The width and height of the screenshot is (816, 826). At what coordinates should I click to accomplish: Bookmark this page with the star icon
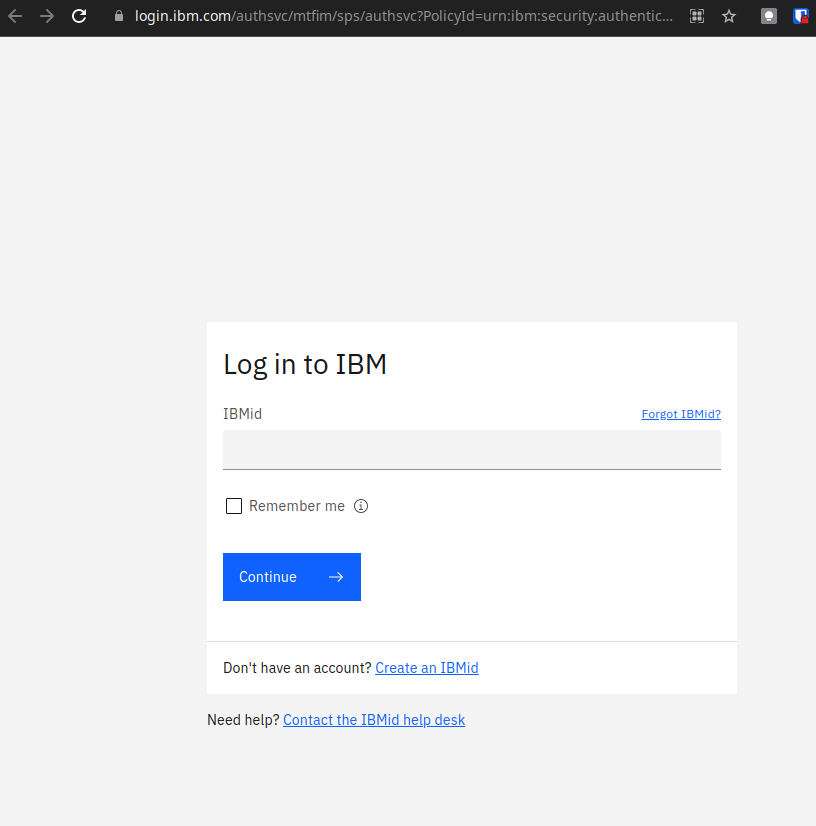tap(728, 15)
